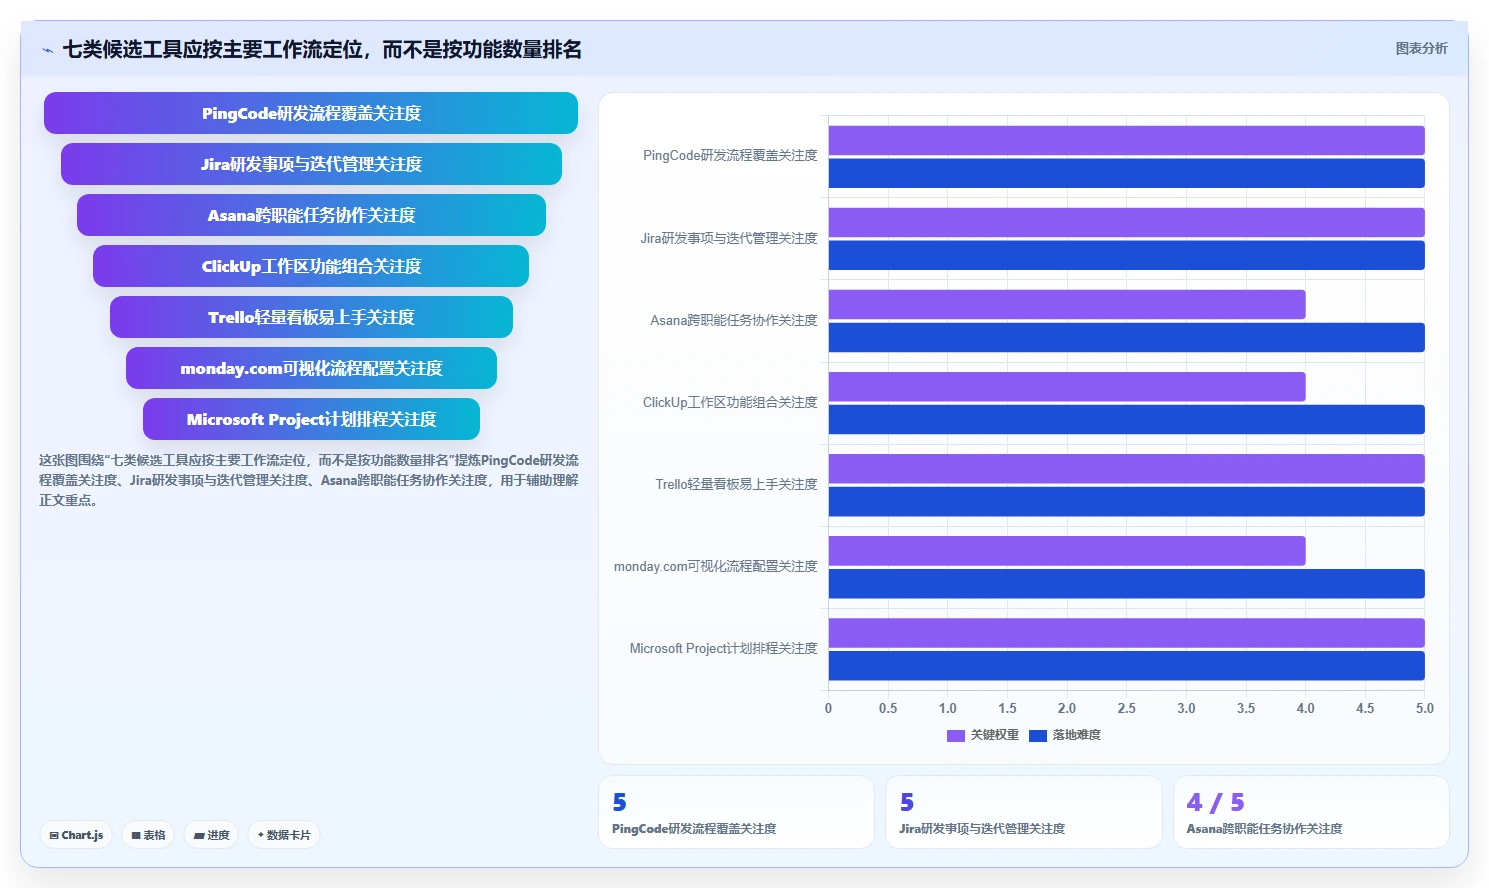The height and width of the screenshot is (888, 1489).
Task: Click the blue bar for Microsoft Project计划排程关注度
Action: (1126, 665)
